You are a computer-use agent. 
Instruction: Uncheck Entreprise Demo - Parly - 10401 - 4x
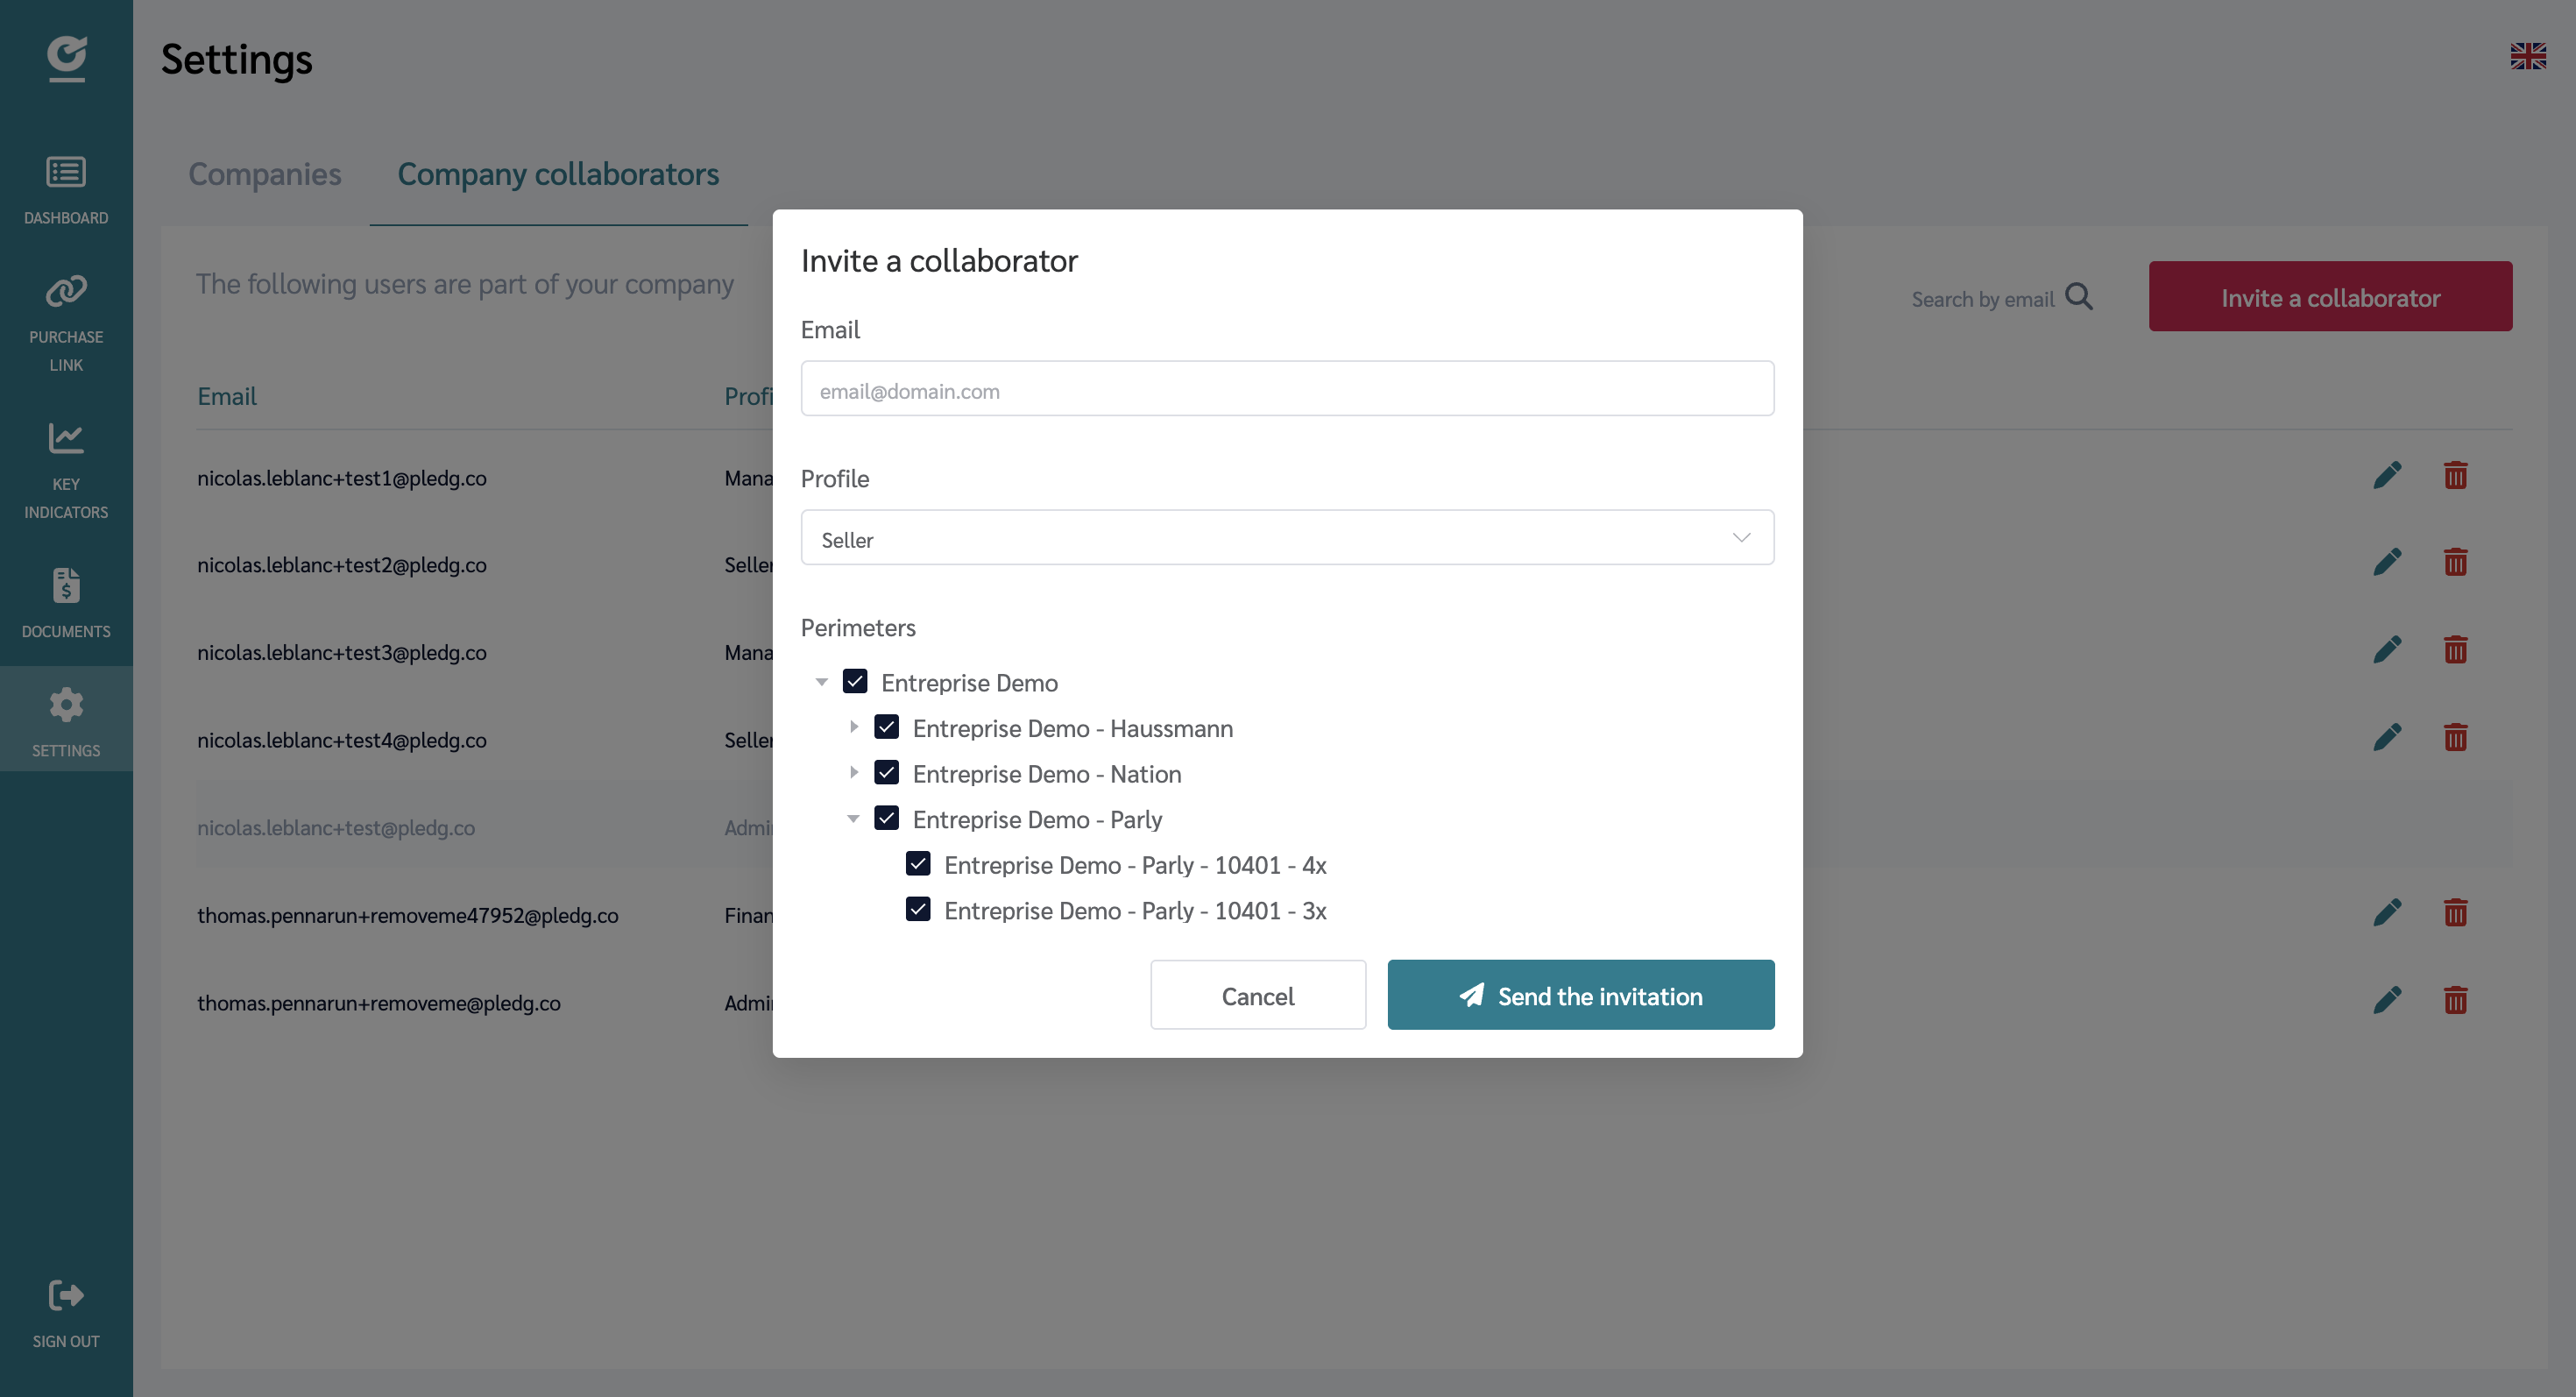coord(918,863)
